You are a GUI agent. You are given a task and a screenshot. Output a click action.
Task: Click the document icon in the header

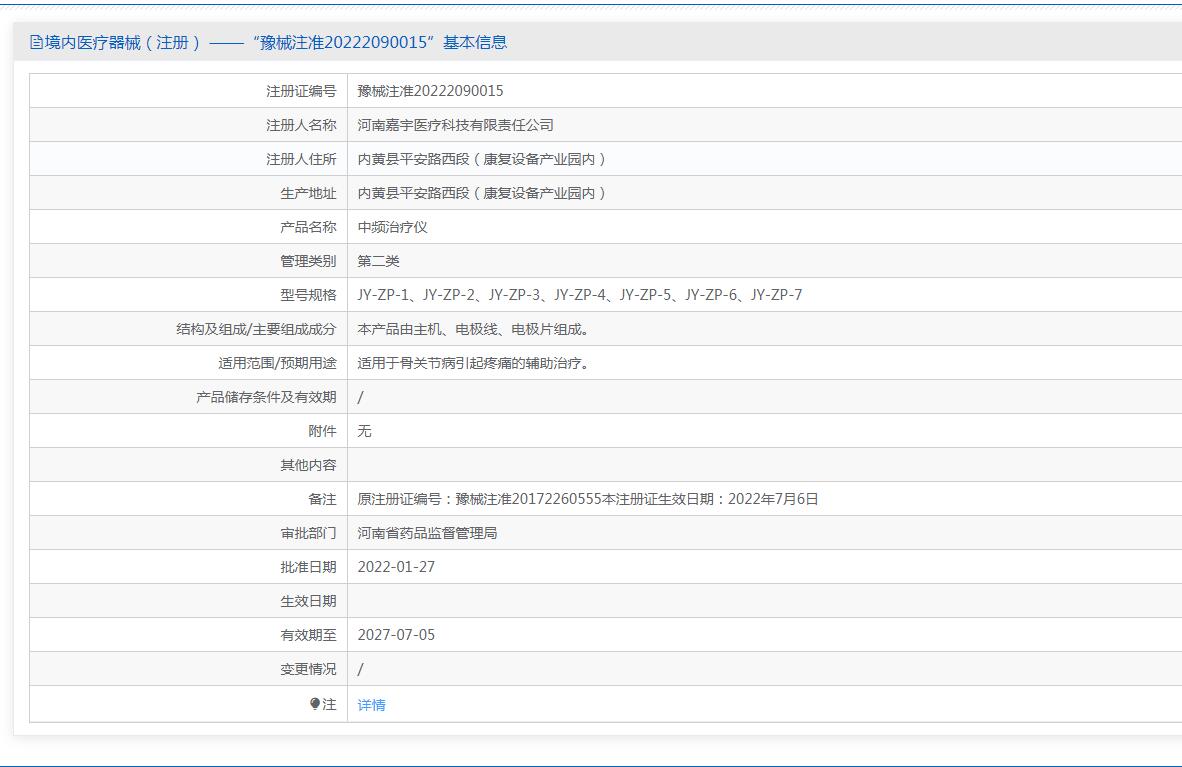(x=37, y=42)
